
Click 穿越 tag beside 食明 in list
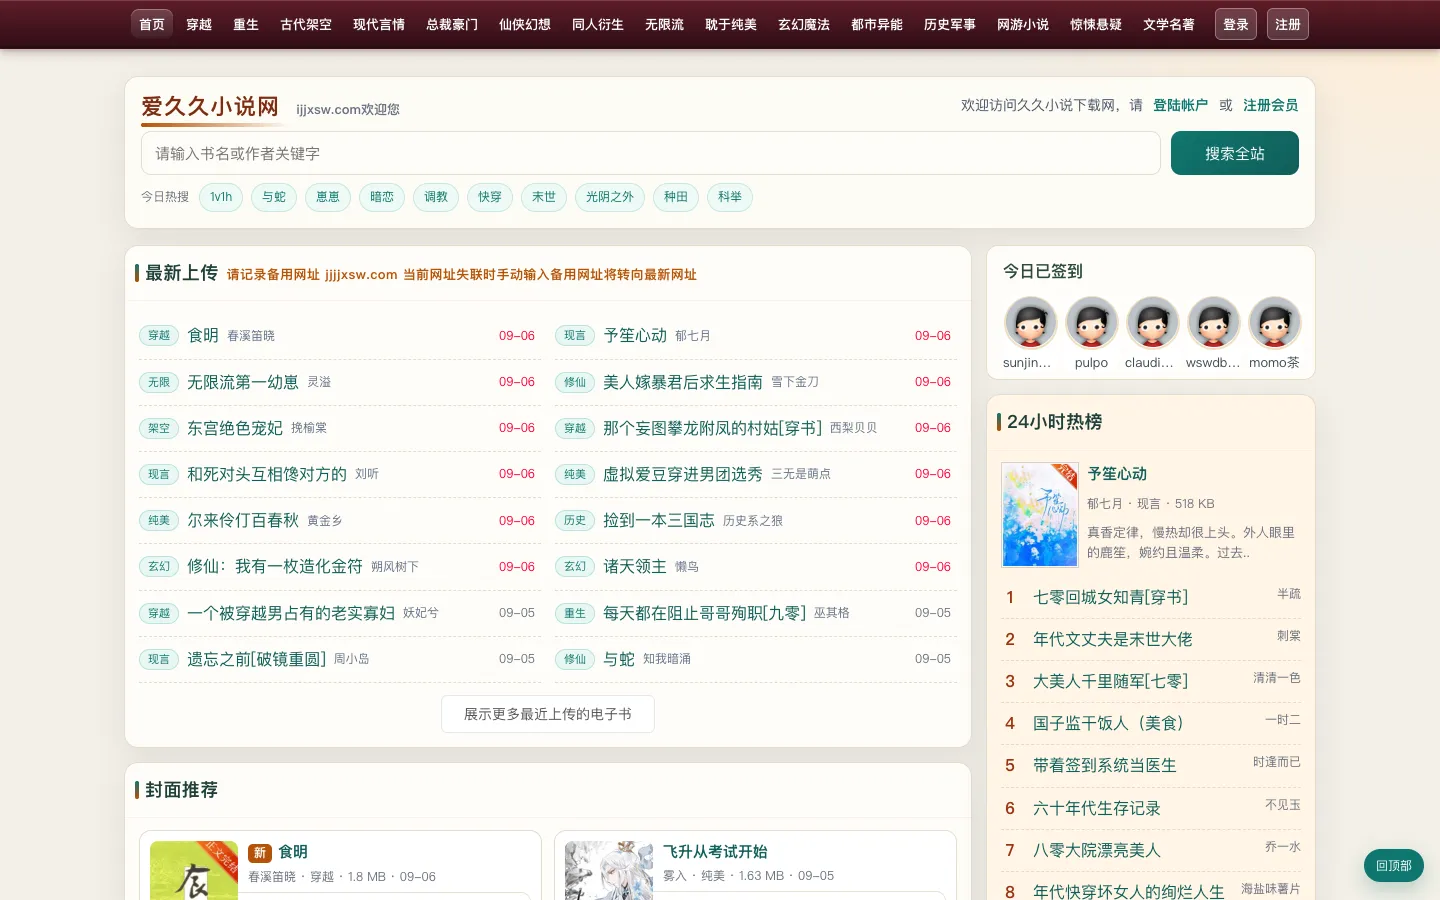point(159,336)
